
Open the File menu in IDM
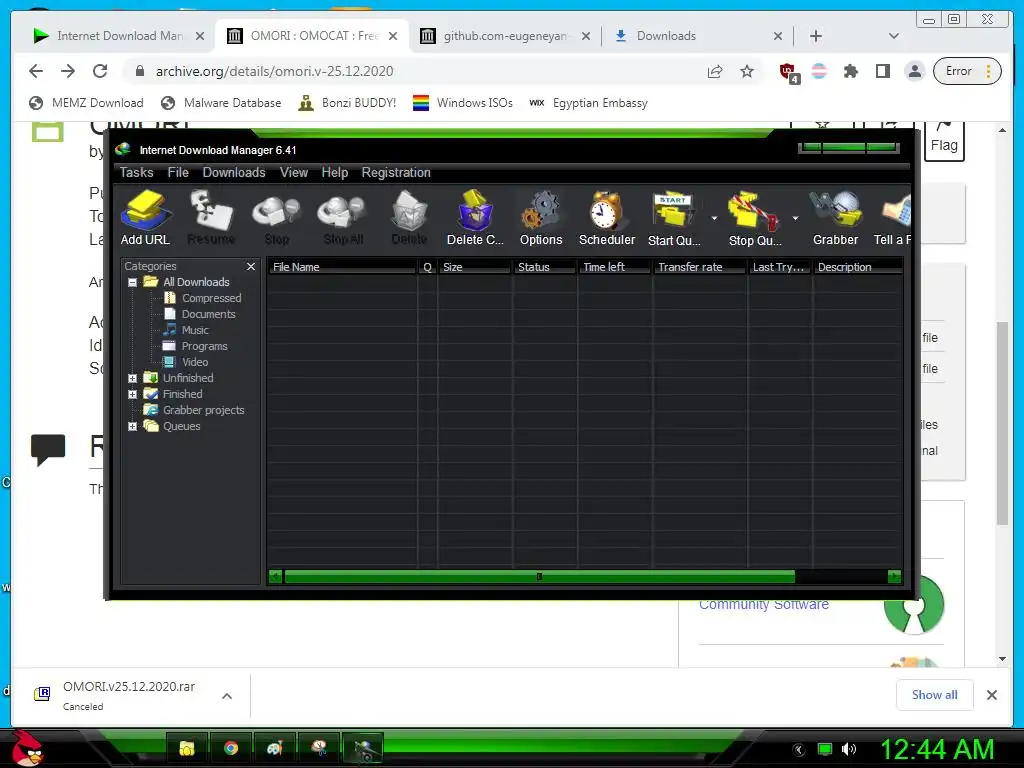click(x=178, y=172)
